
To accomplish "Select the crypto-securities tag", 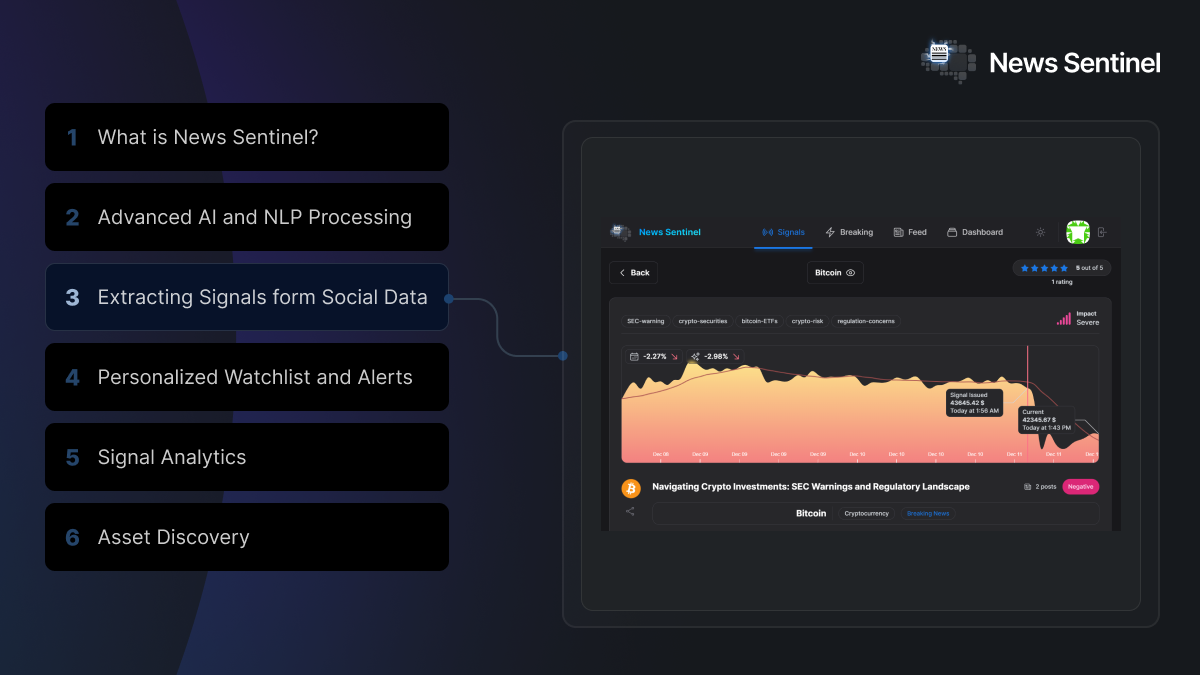I will point(702,321).
